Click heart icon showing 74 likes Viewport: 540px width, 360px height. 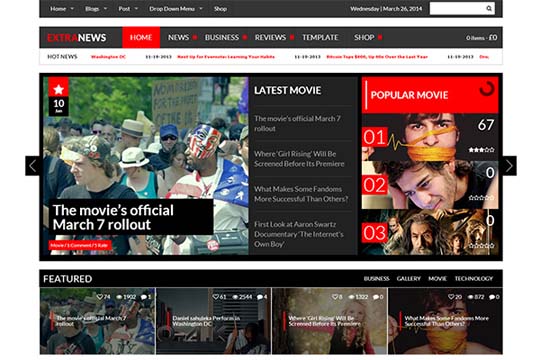point(100,297)
